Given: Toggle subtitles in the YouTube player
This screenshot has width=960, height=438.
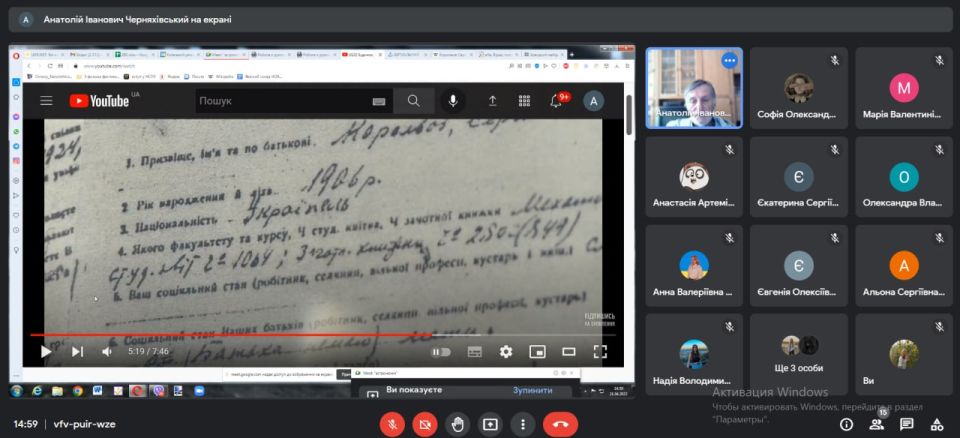Looking at the screenshot, I should (x=474, y=352).
